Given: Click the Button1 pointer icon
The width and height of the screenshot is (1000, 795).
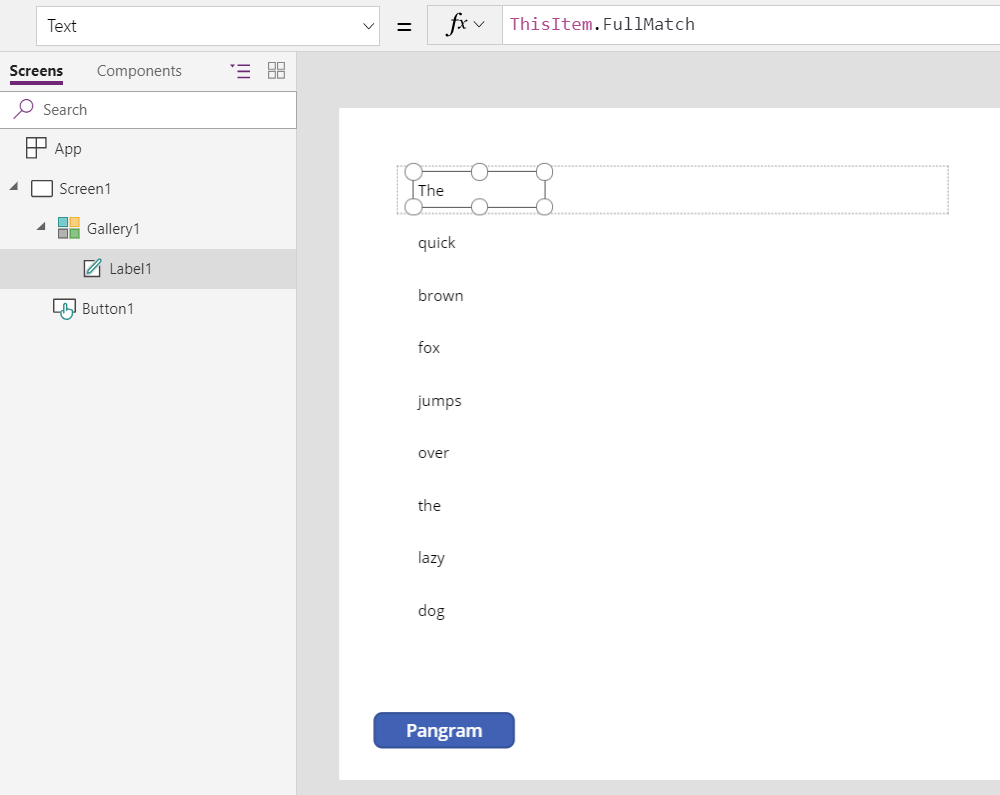Looking at the screenshot, I should pyautogui.click(x=64, y=309).
